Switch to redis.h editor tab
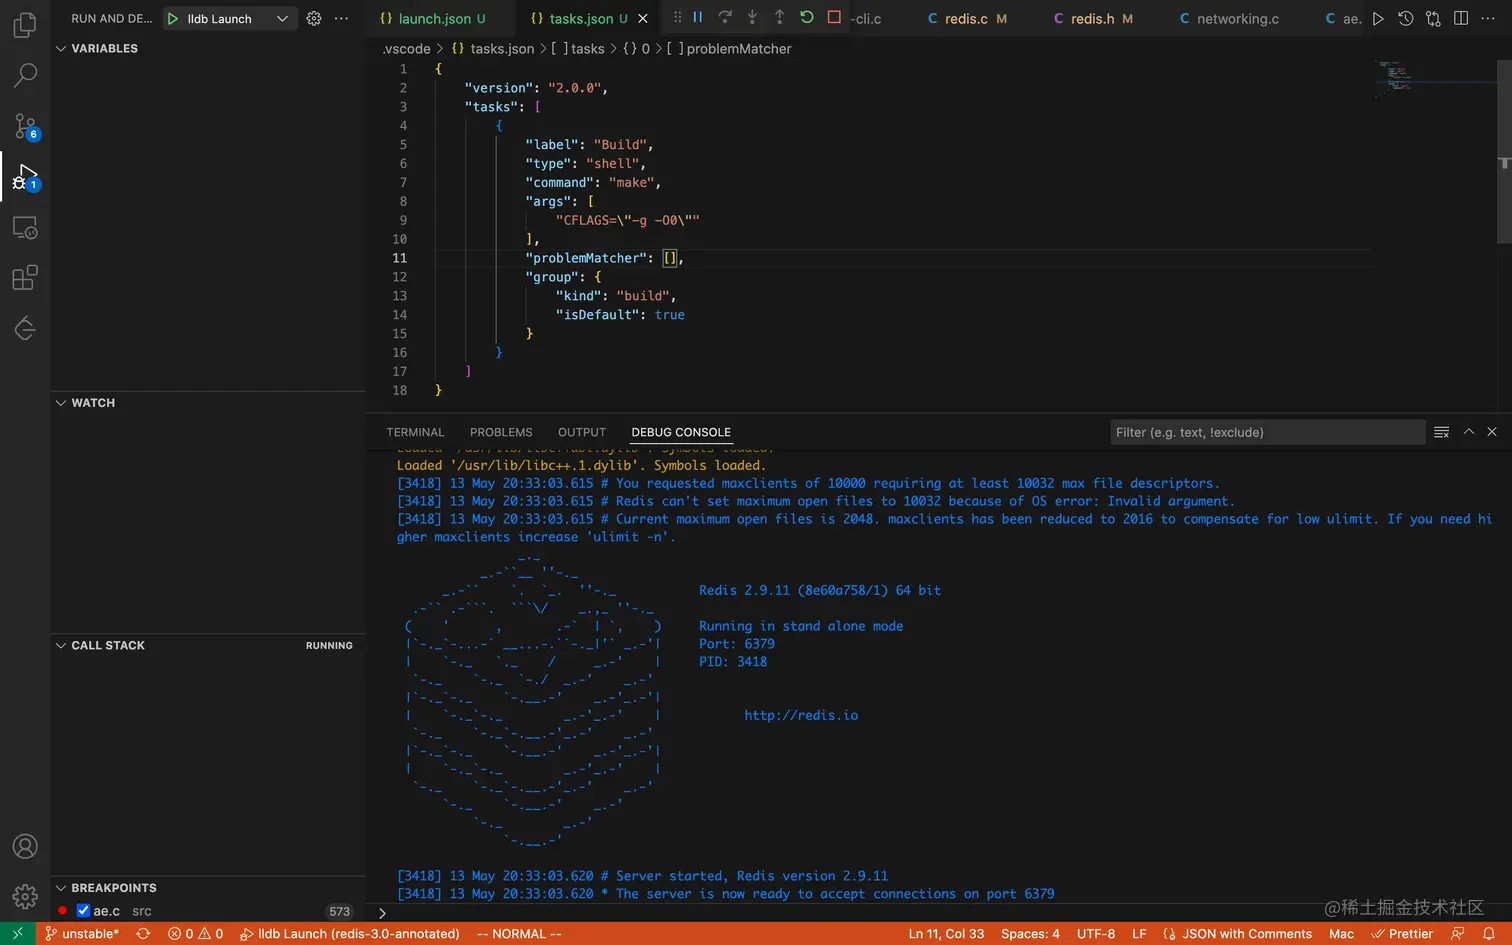The width and height of the screenshot is (1512, 945). click(1093, 18)
